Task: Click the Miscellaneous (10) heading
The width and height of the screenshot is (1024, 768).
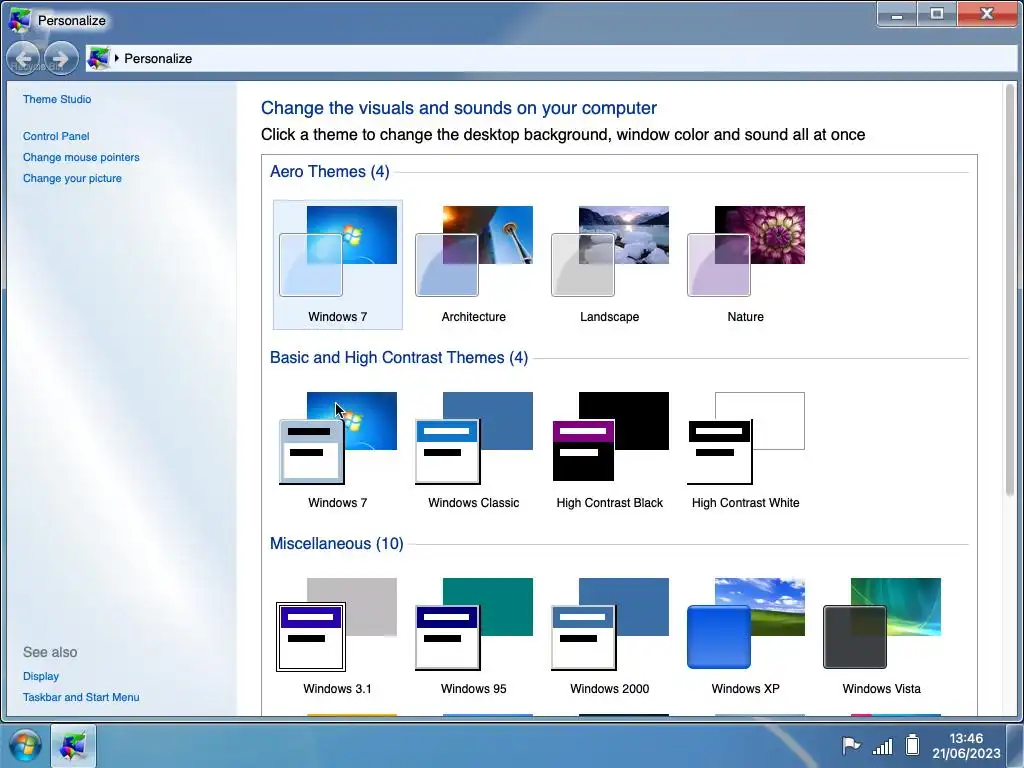Action: [336, 544]
